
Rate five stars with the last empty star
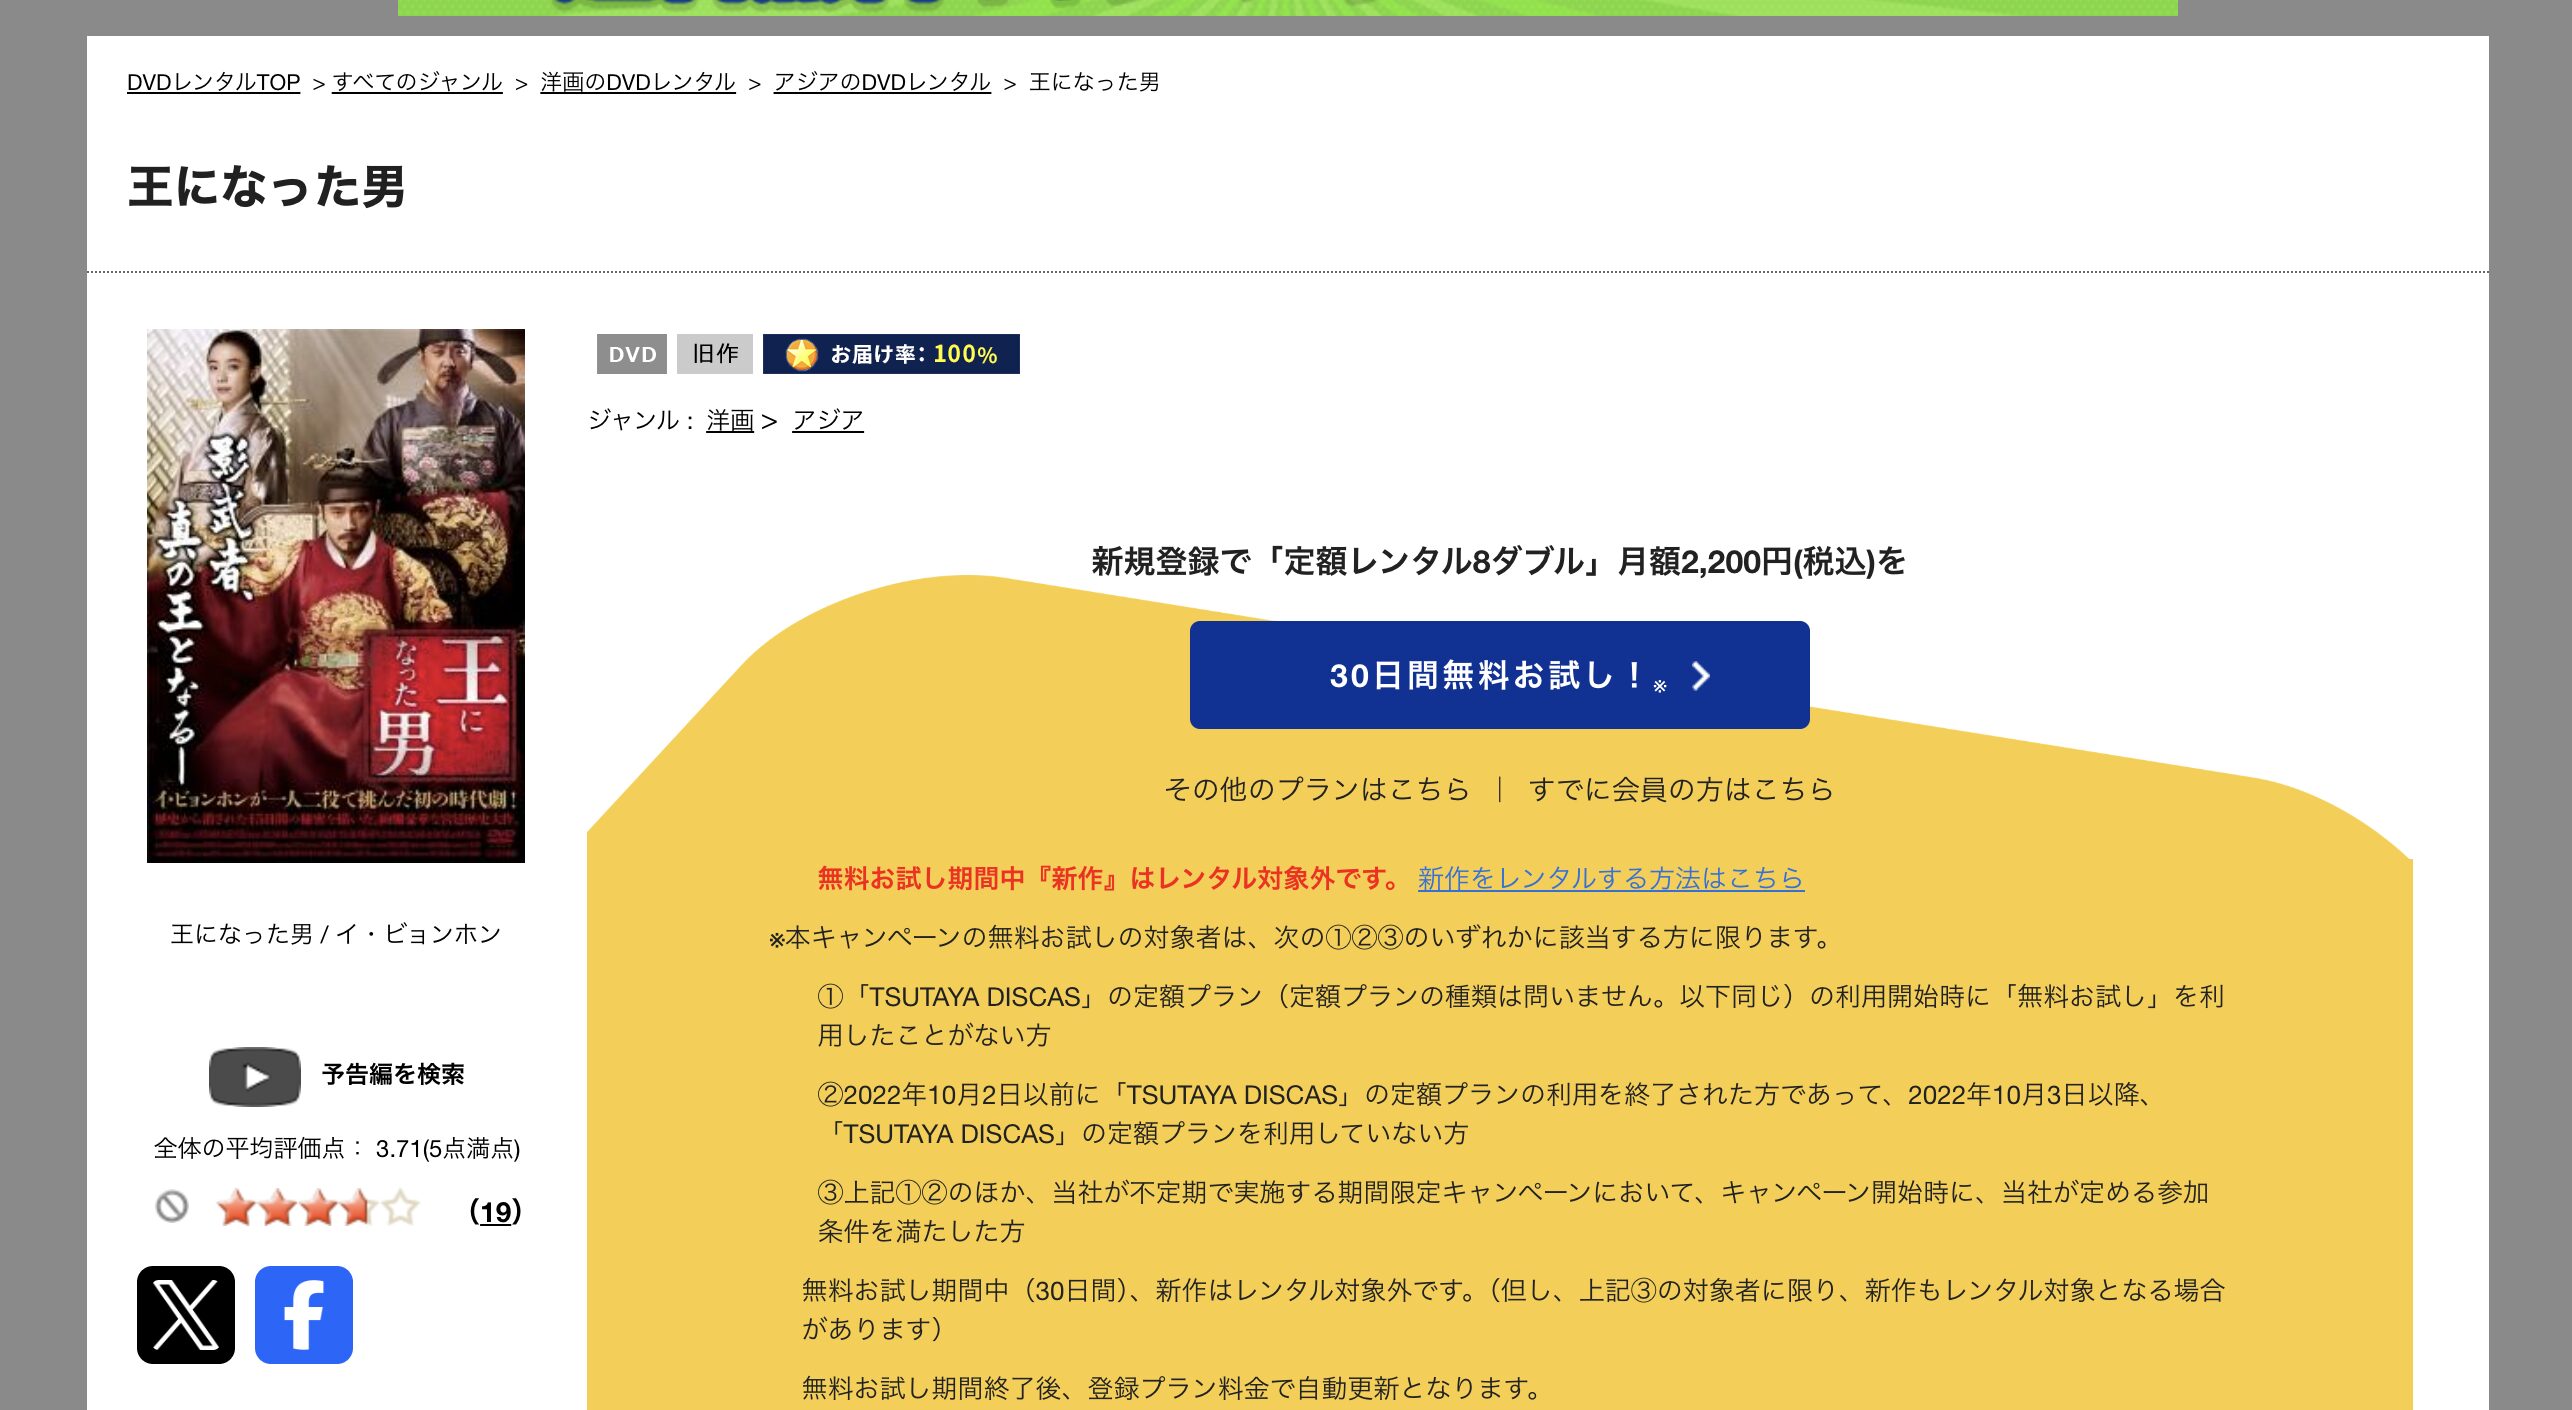(401, 1209)
